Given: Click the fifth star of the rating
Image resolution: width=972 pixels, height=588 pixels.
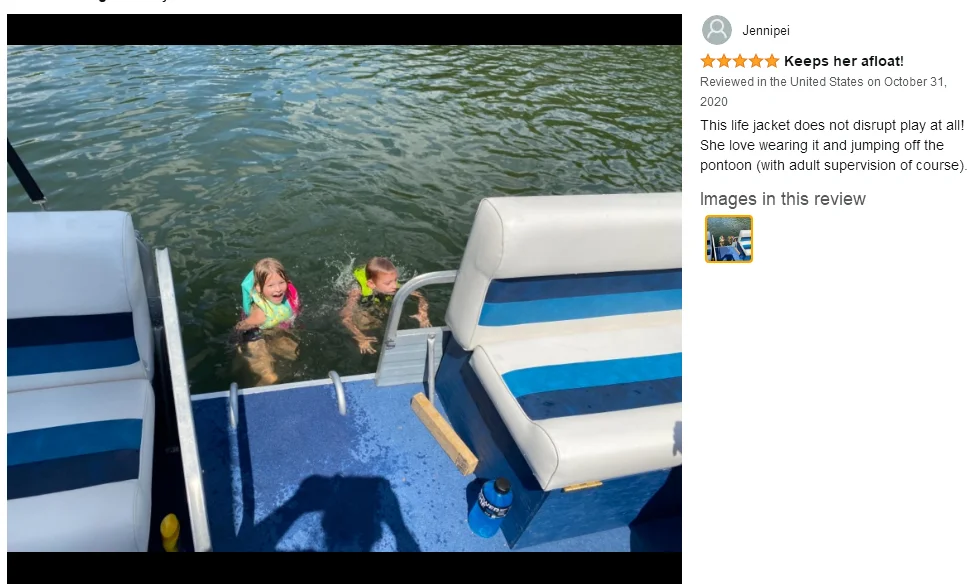Looking at the screenshot, I should click(x=771, y=61).
